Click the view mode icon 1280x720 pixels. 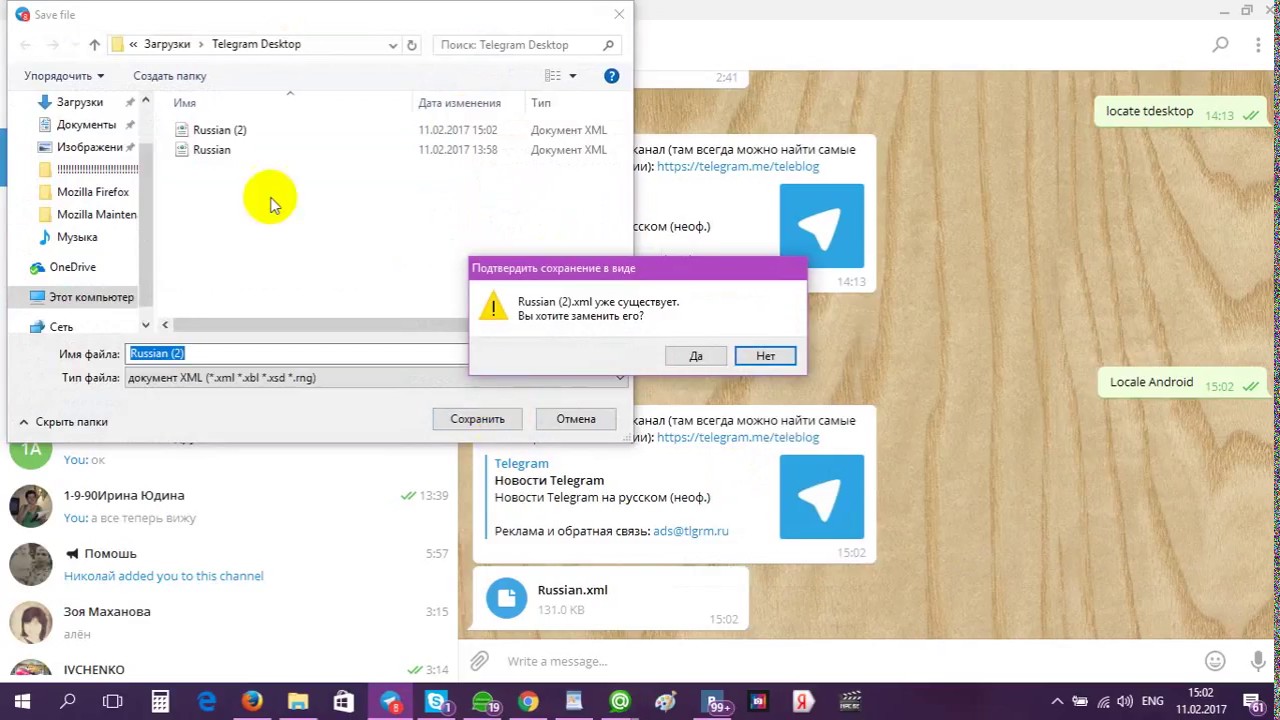553,76
